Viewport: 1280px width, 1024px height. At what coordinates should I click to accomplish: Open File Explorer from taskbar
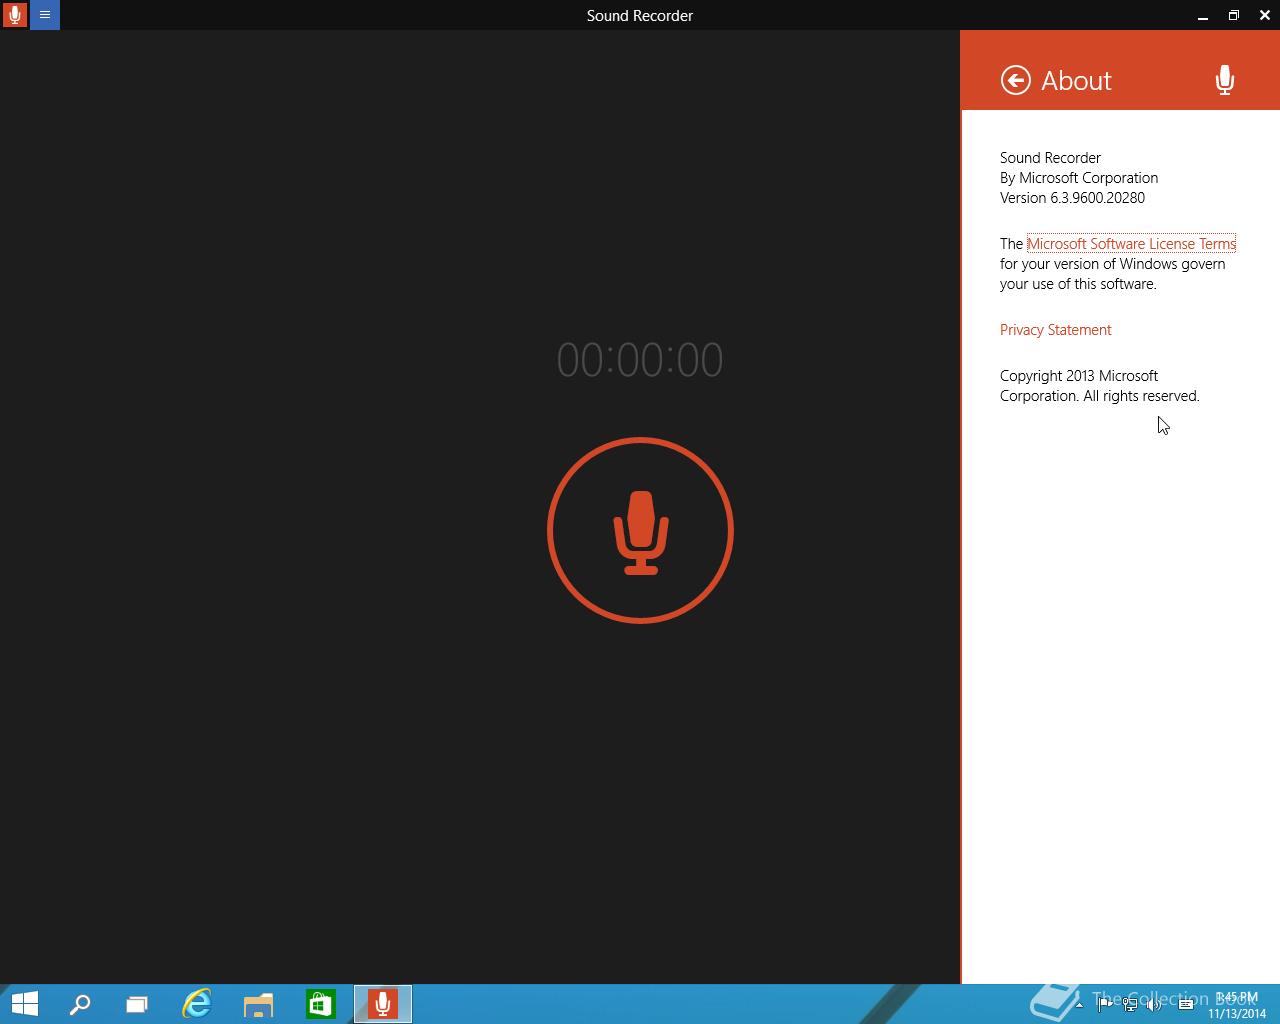(258, 1004)
